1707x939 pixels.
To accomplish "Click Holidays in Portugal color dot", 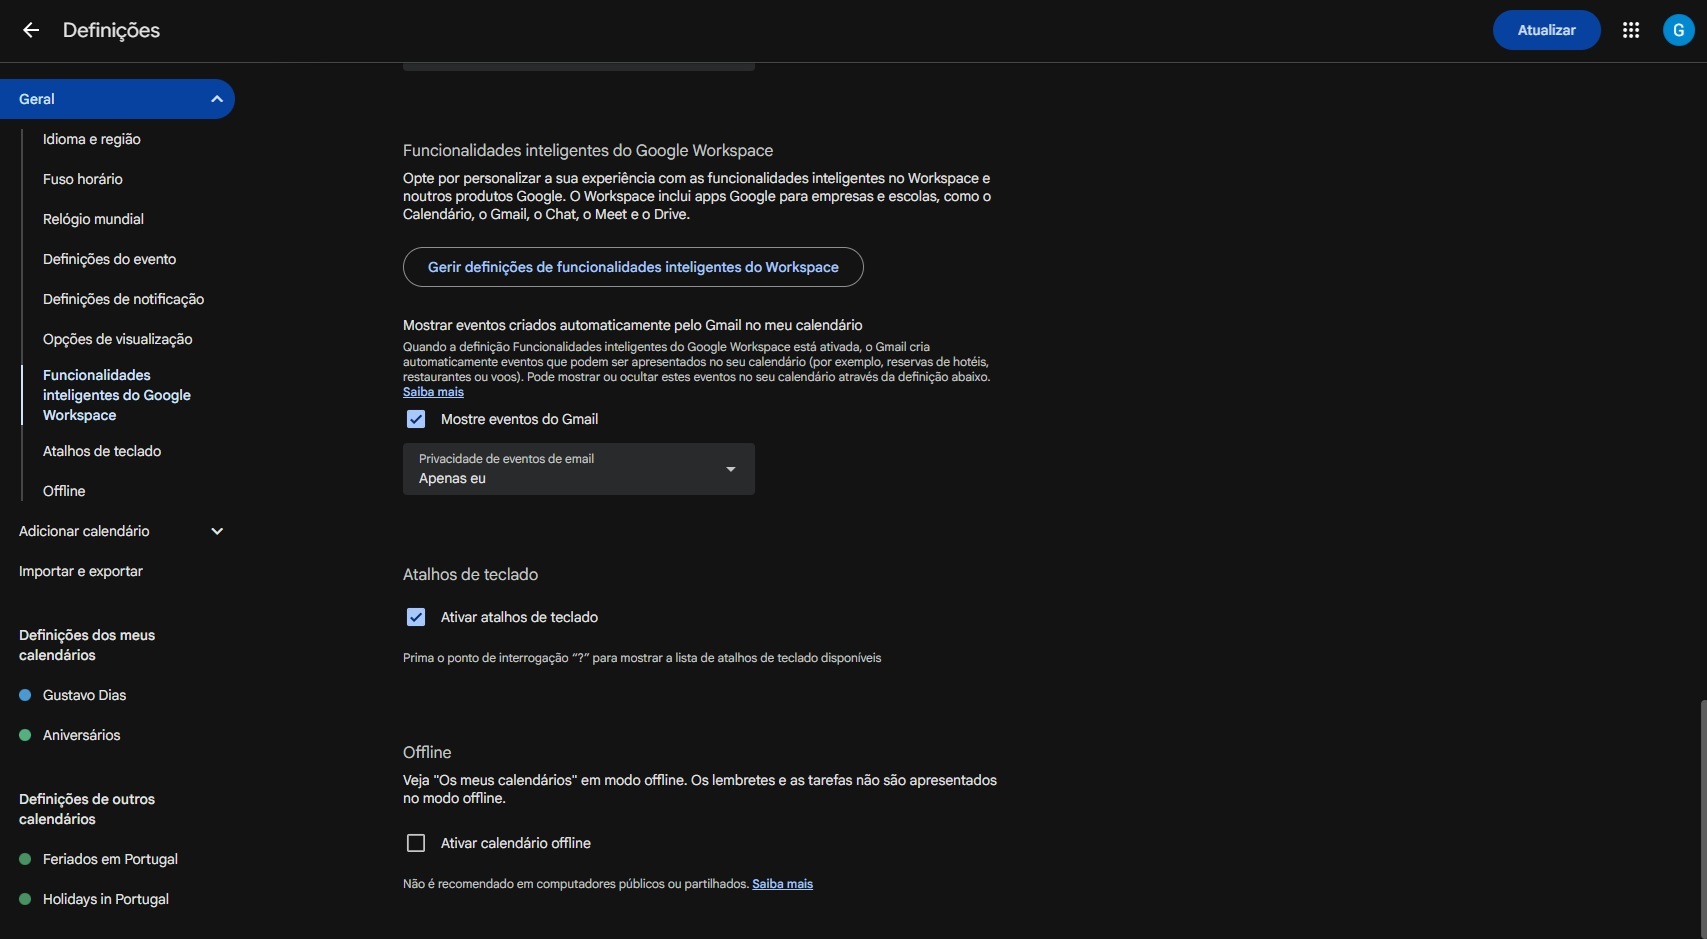I will pos(26,899).
